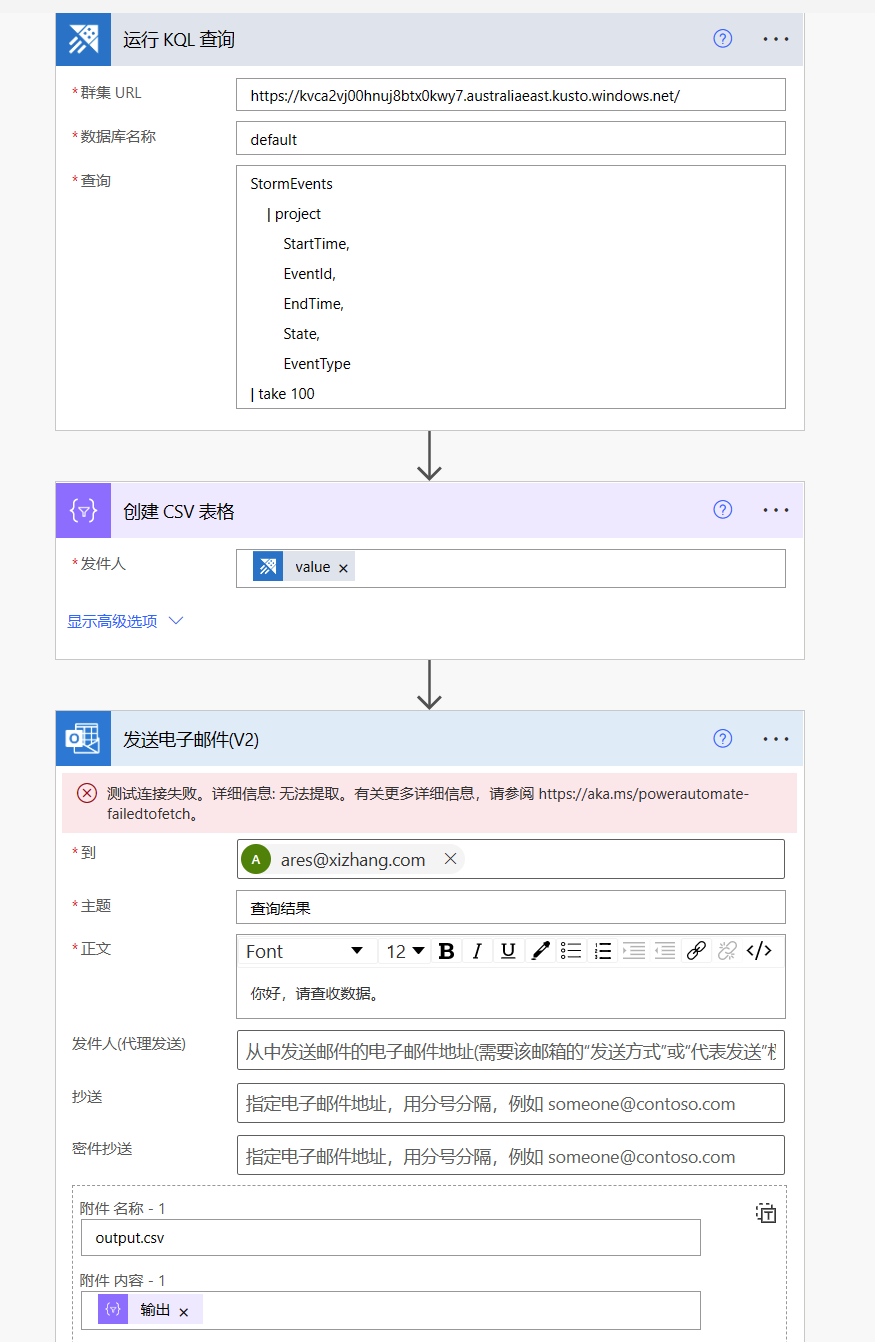
Task: Click the EventType line in the query
Action: pos(317,364)
